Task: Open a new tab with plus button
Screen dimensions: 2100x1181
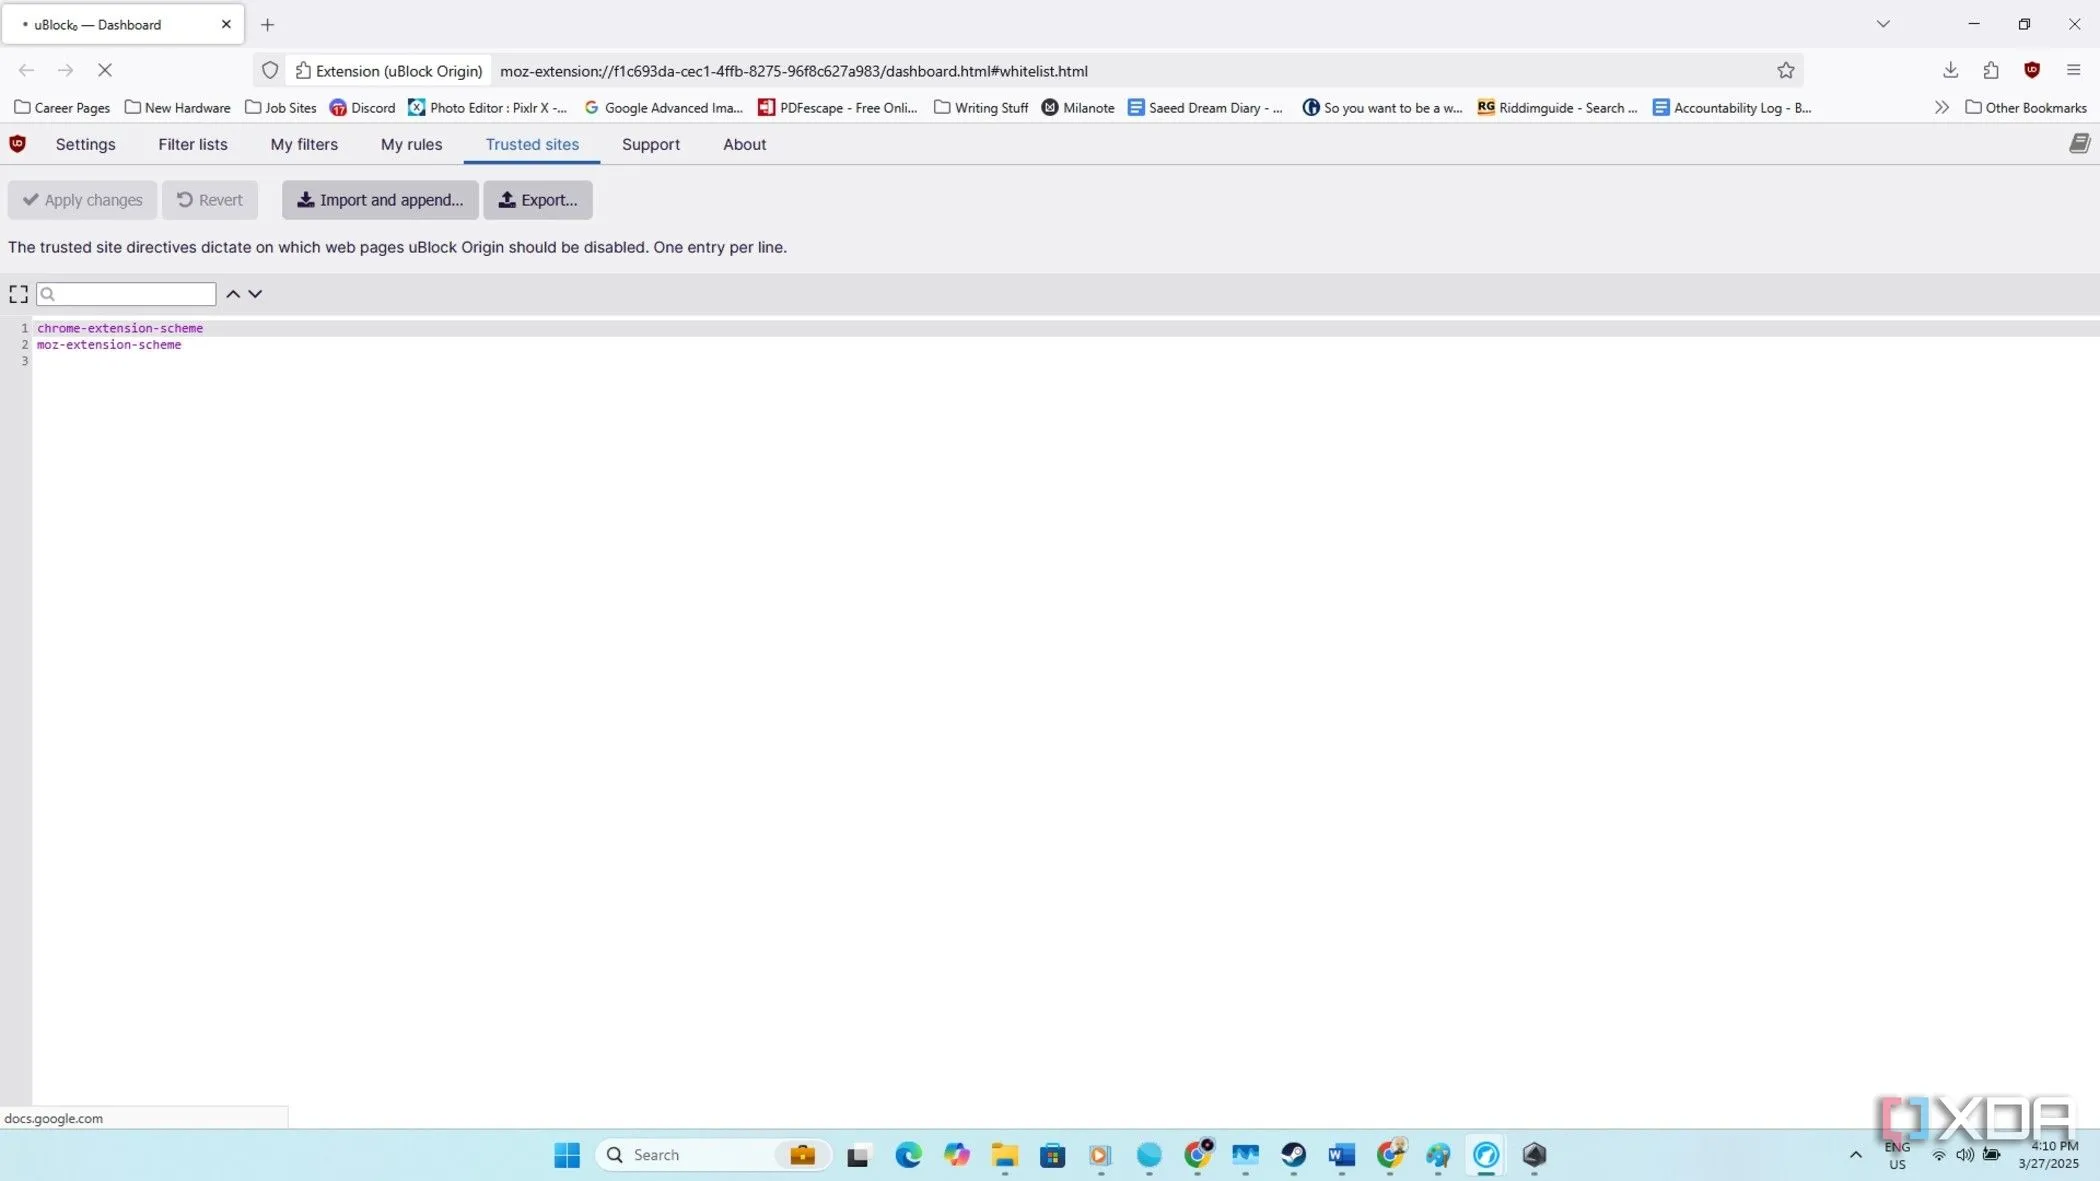Action: tap(267, 25)
